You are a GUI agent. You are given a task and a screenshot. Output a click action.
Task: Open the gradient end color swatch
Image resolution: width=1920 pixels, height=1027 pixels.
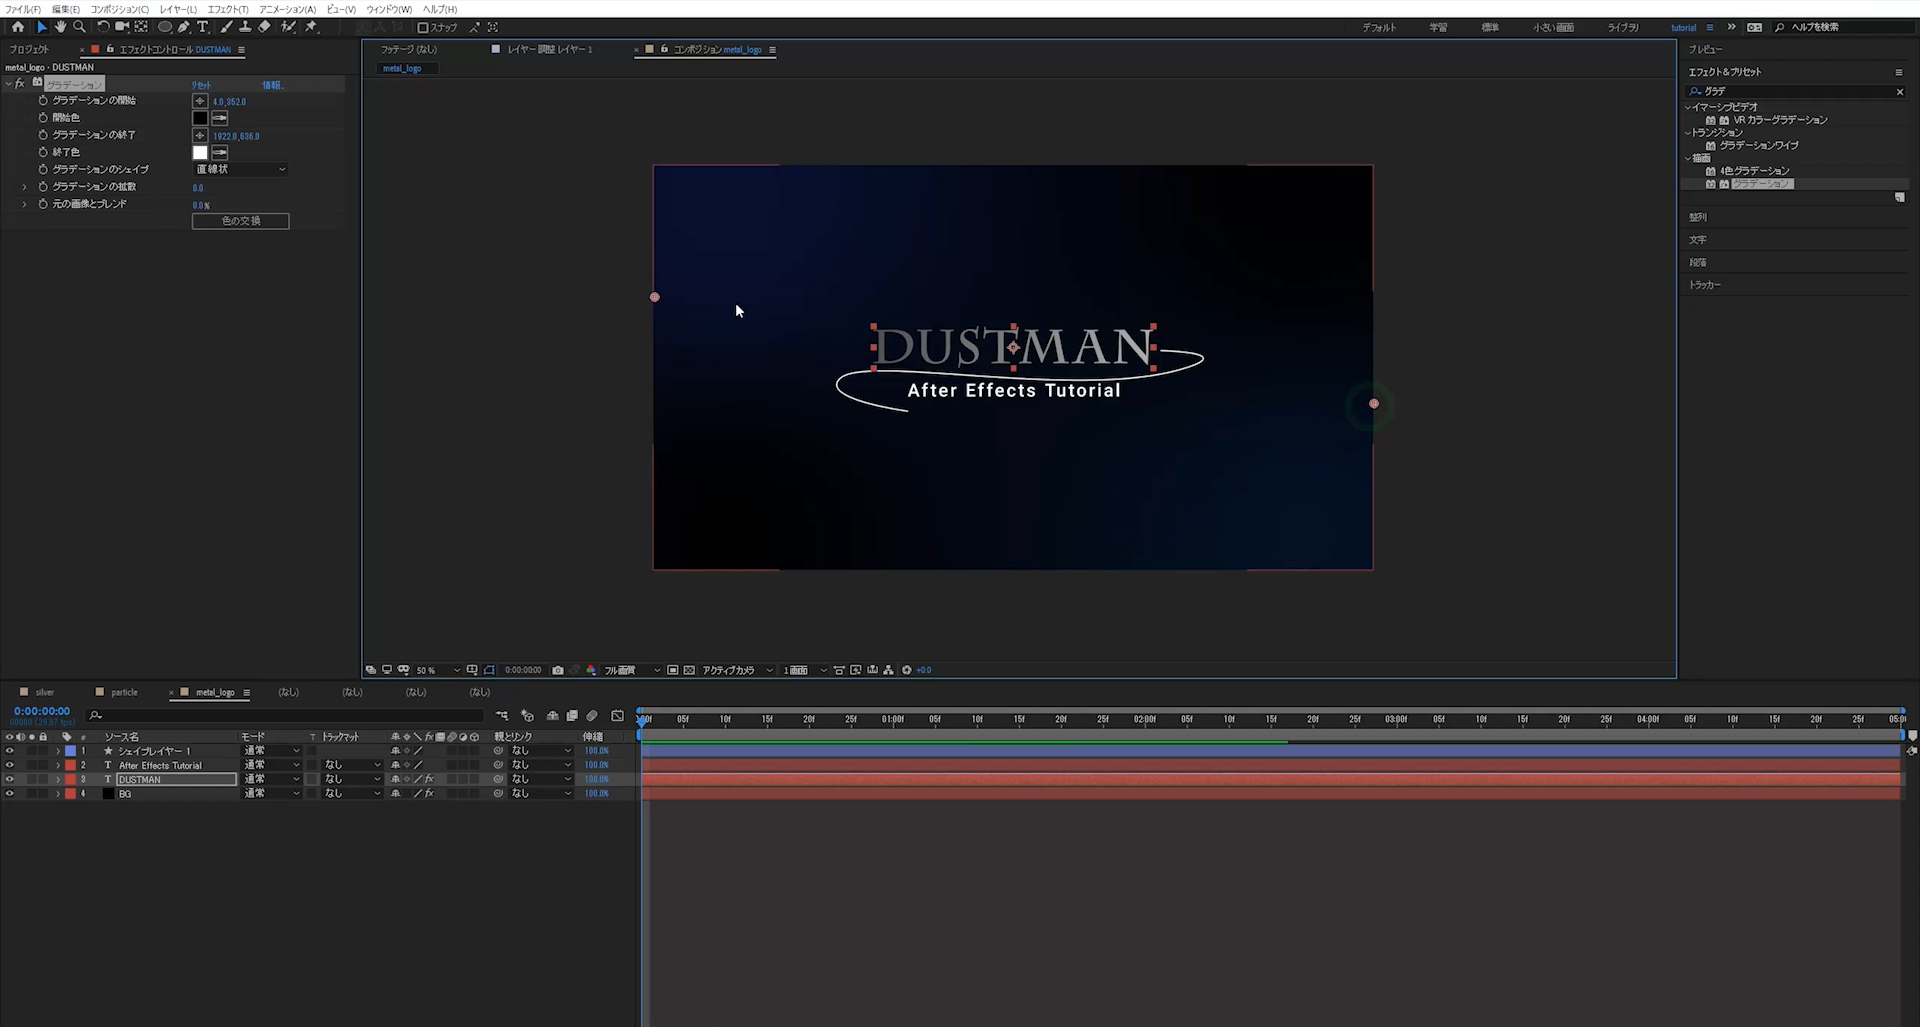point(200,153)
